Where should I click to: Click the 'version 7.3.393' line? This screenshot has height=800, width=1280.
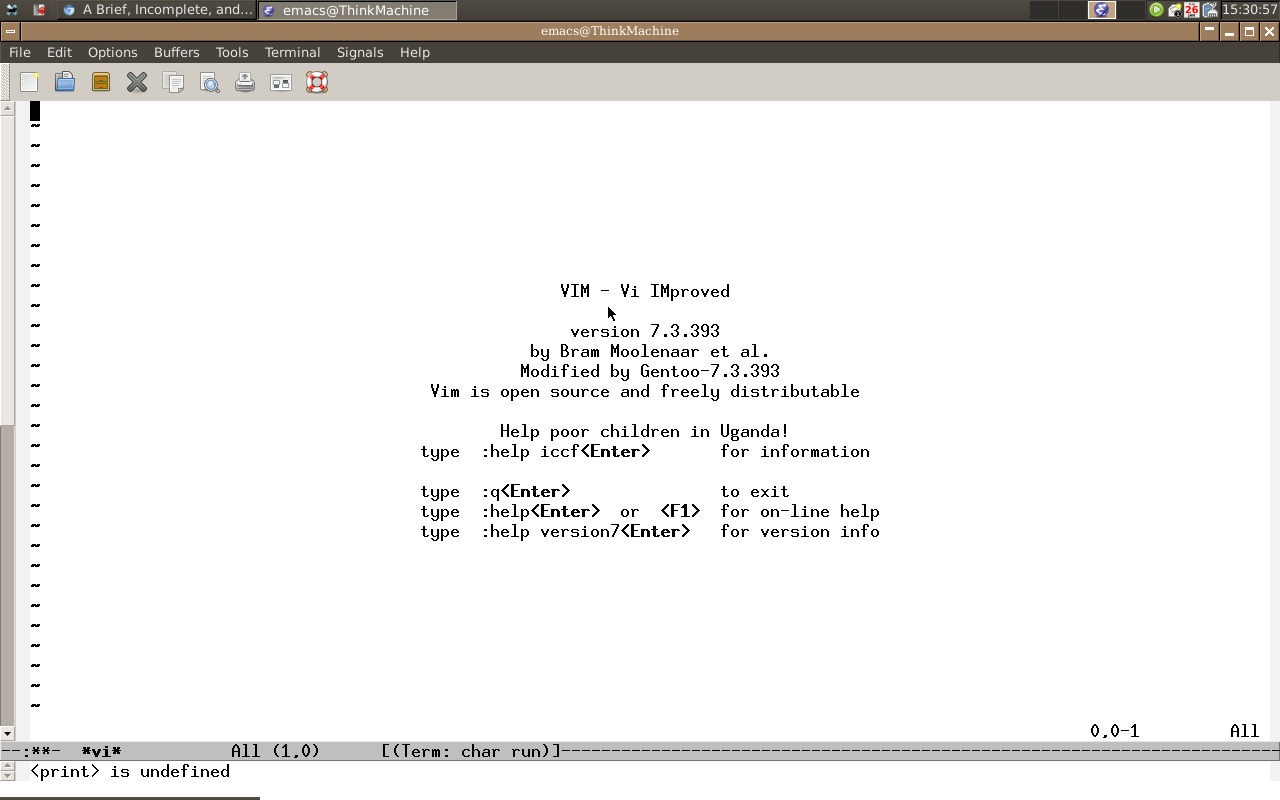(x=645, y=331)
